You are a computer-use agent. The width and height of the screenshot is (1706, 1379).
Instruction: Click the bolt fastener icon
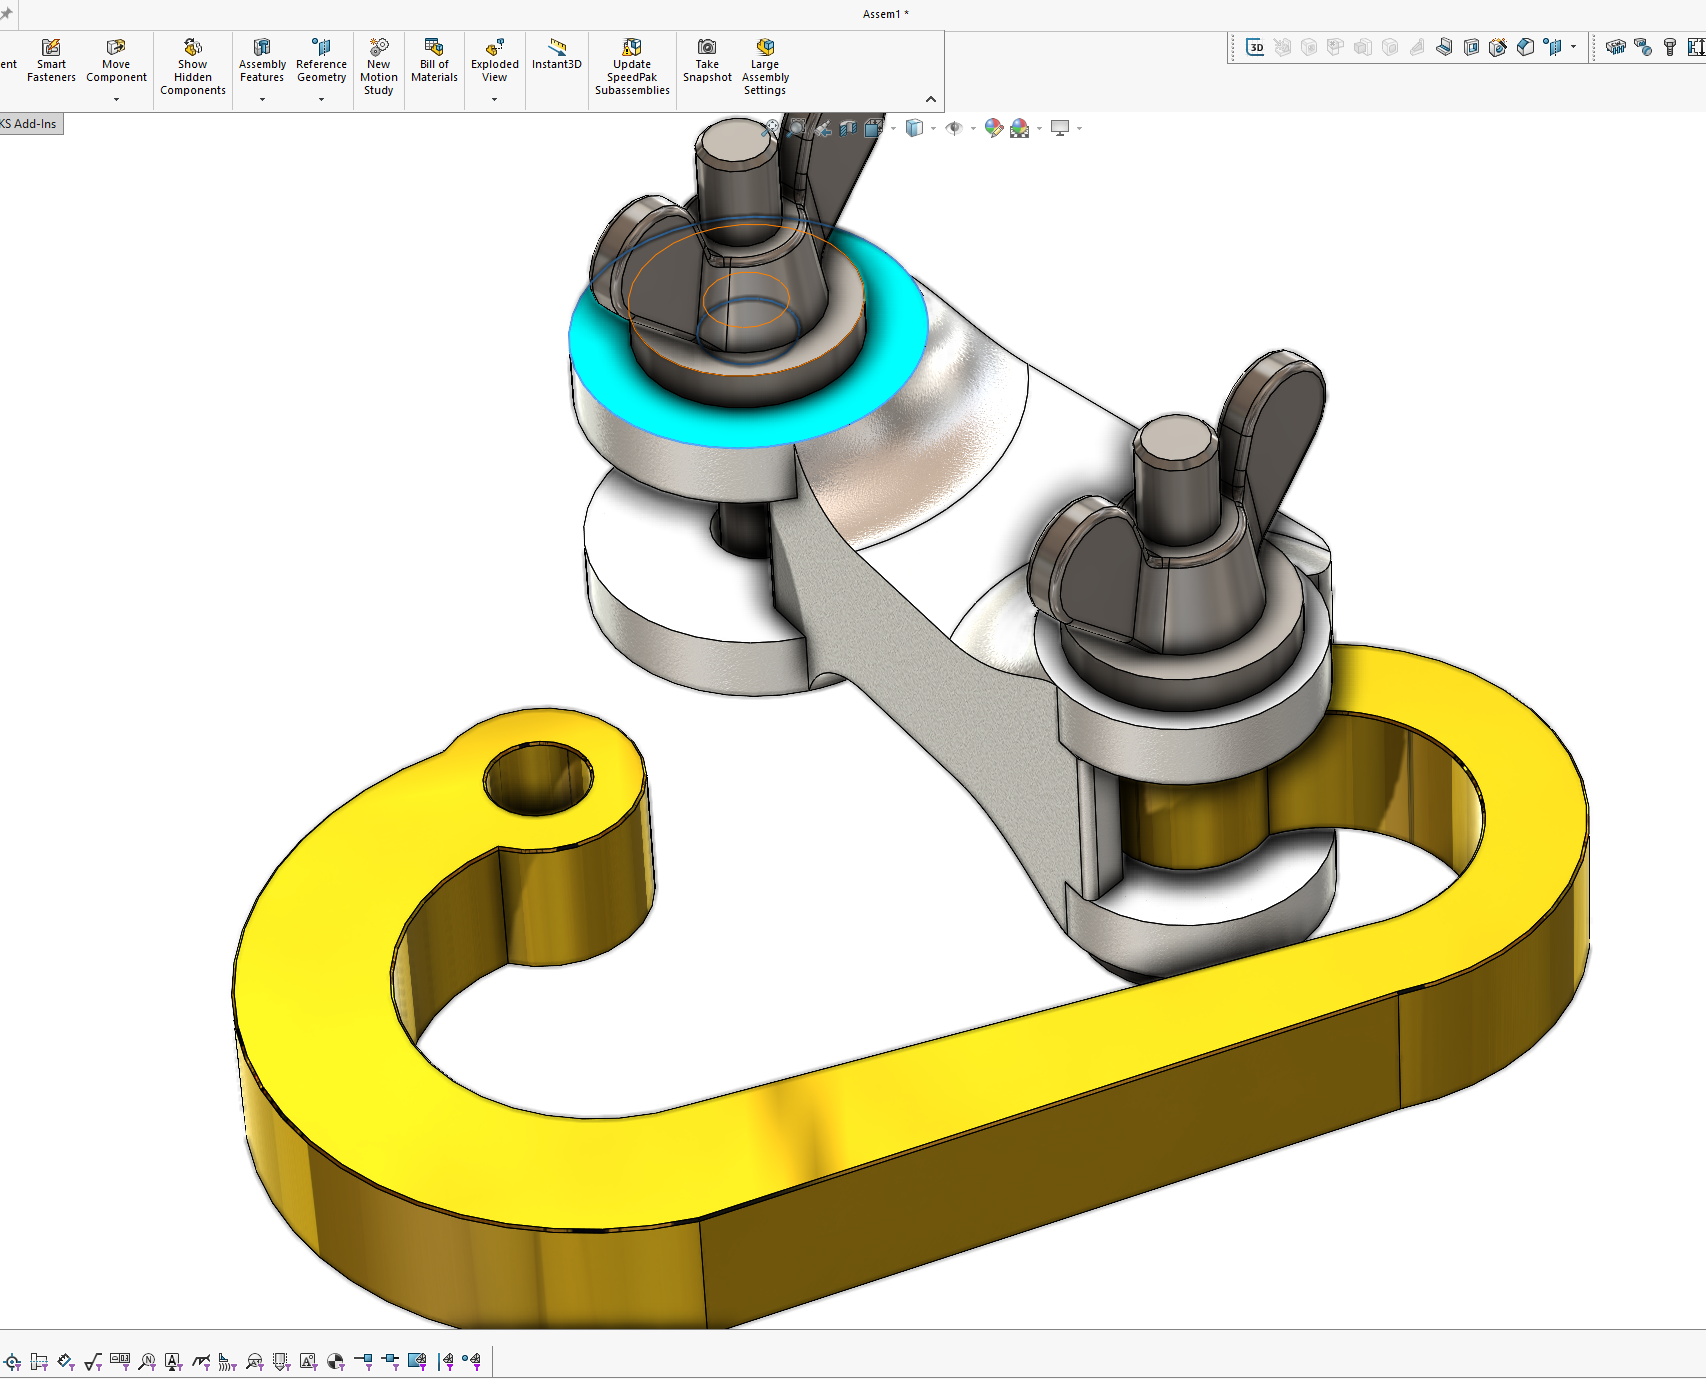(x=1670, y=47)
